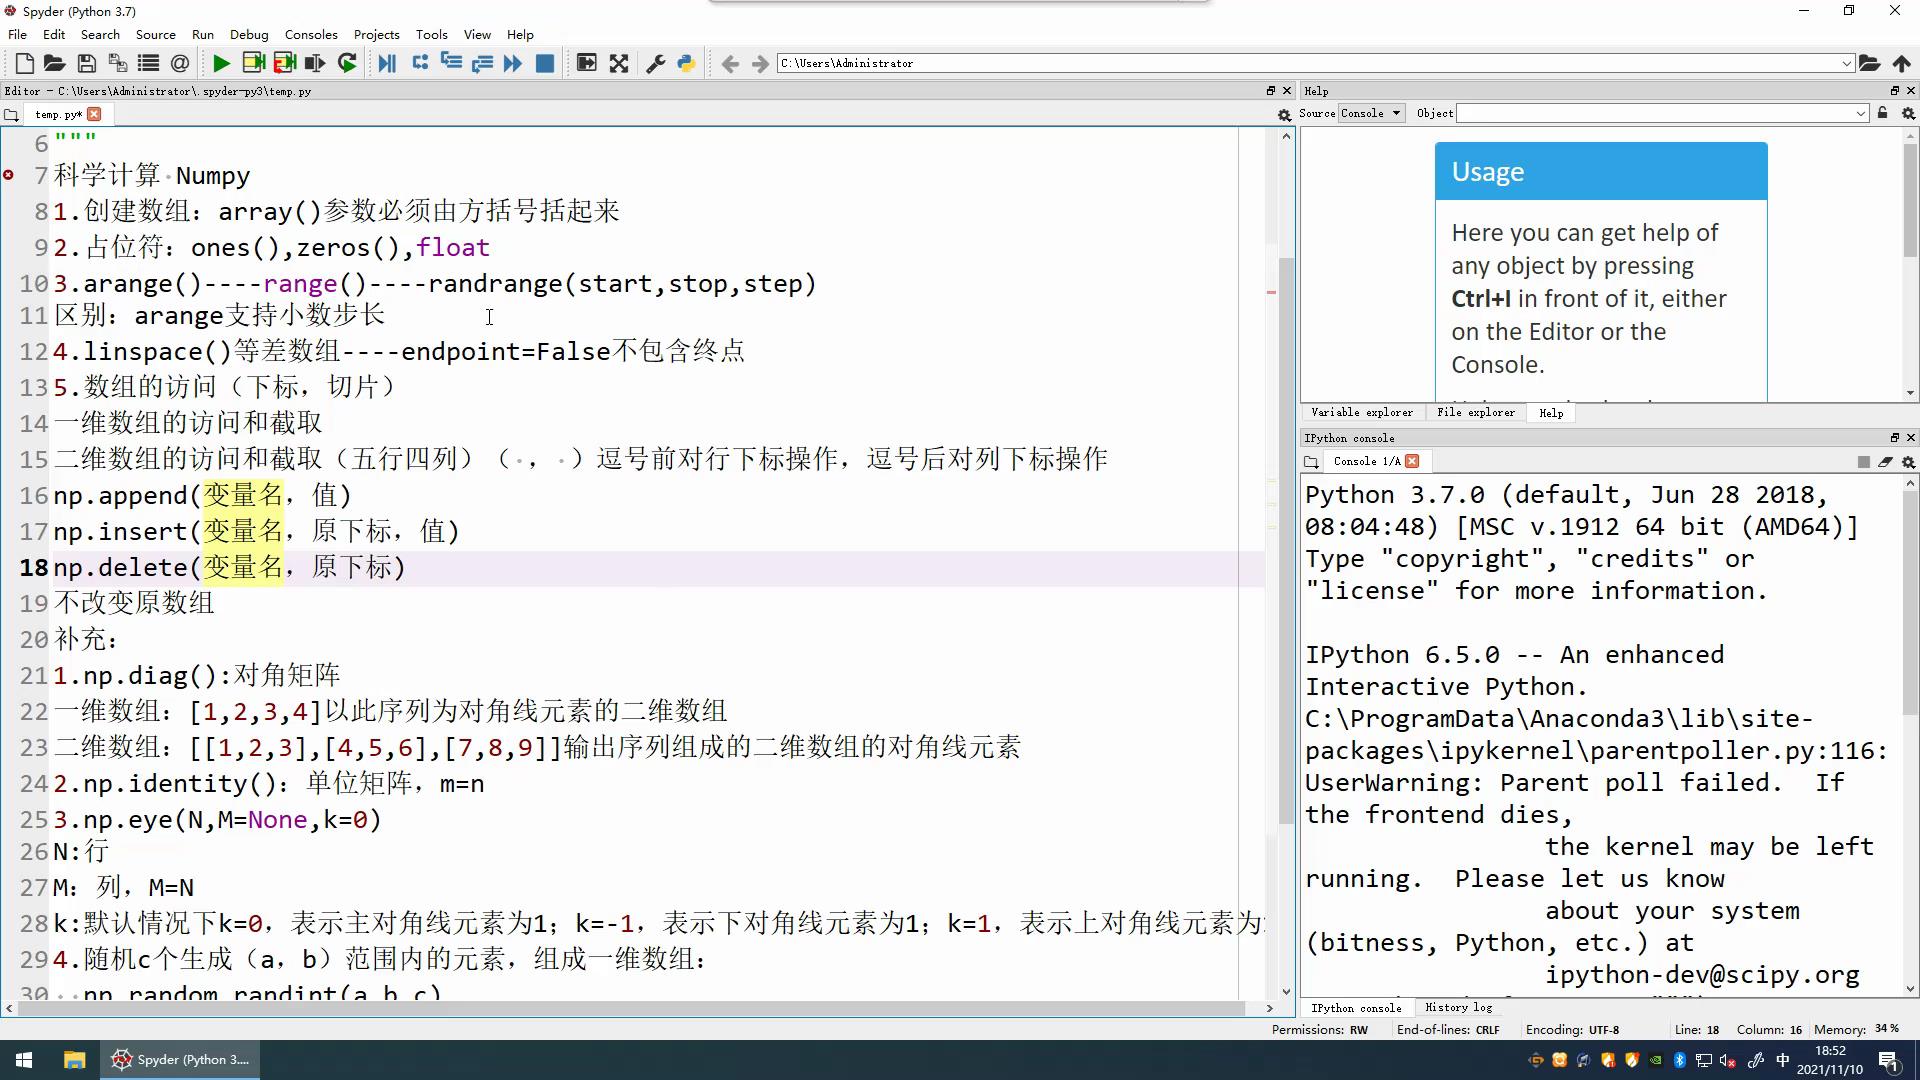
Task: Click the Re-run last script icon
Action: [347, 63]
